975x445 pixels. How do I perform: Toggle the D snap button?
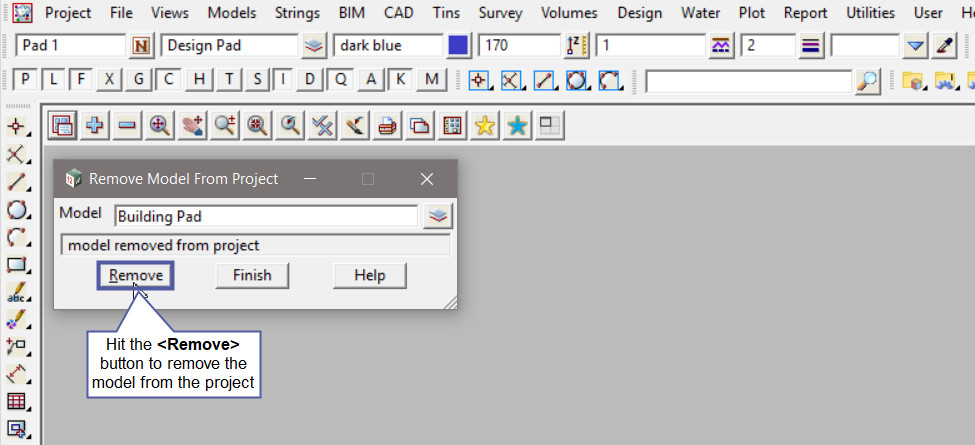(x=310, y=79)
